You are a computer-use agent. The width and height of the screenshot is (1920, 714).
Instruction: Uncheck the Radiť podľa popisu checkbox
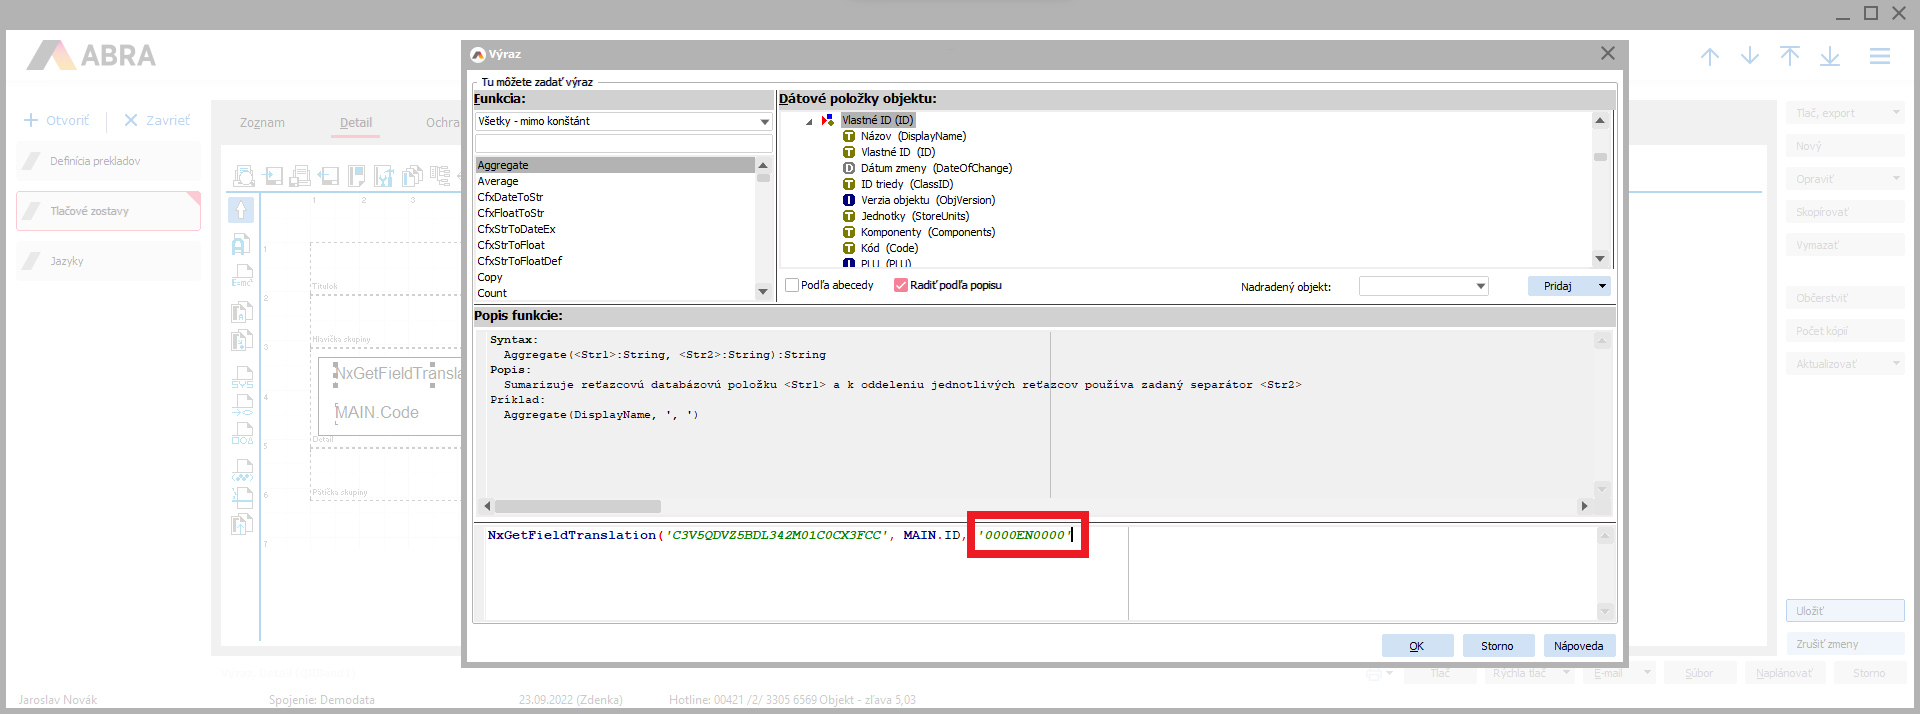tap(901, 285)
